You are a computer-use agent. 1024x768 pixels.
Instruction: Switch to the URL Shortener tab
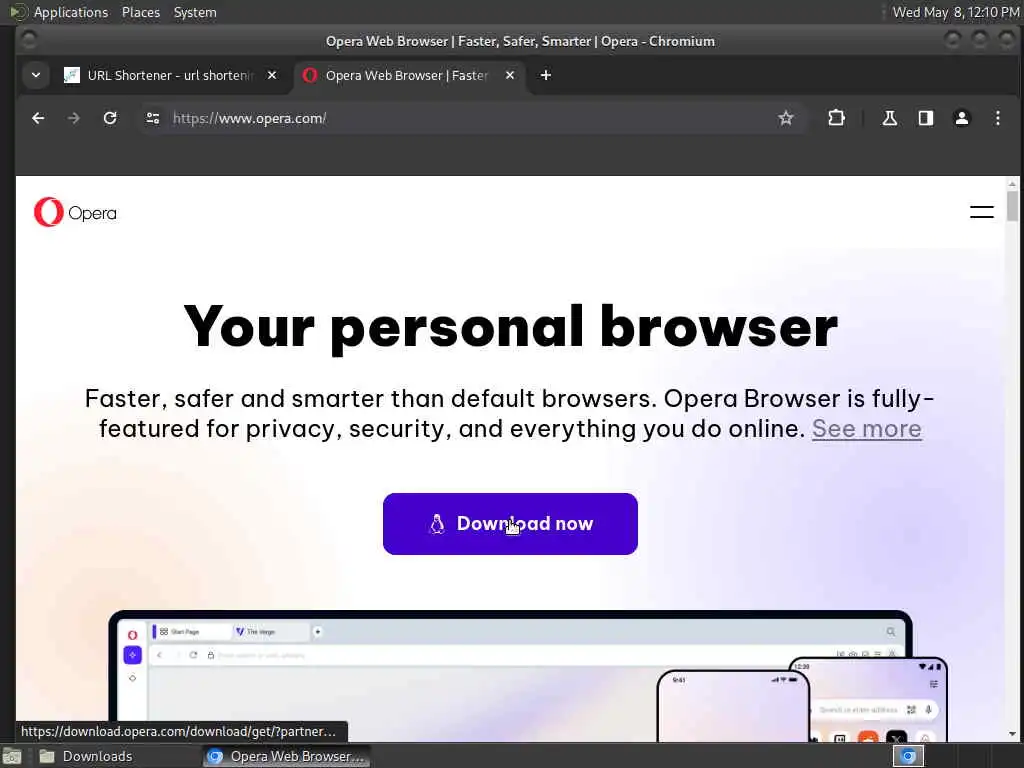point(170,75)
